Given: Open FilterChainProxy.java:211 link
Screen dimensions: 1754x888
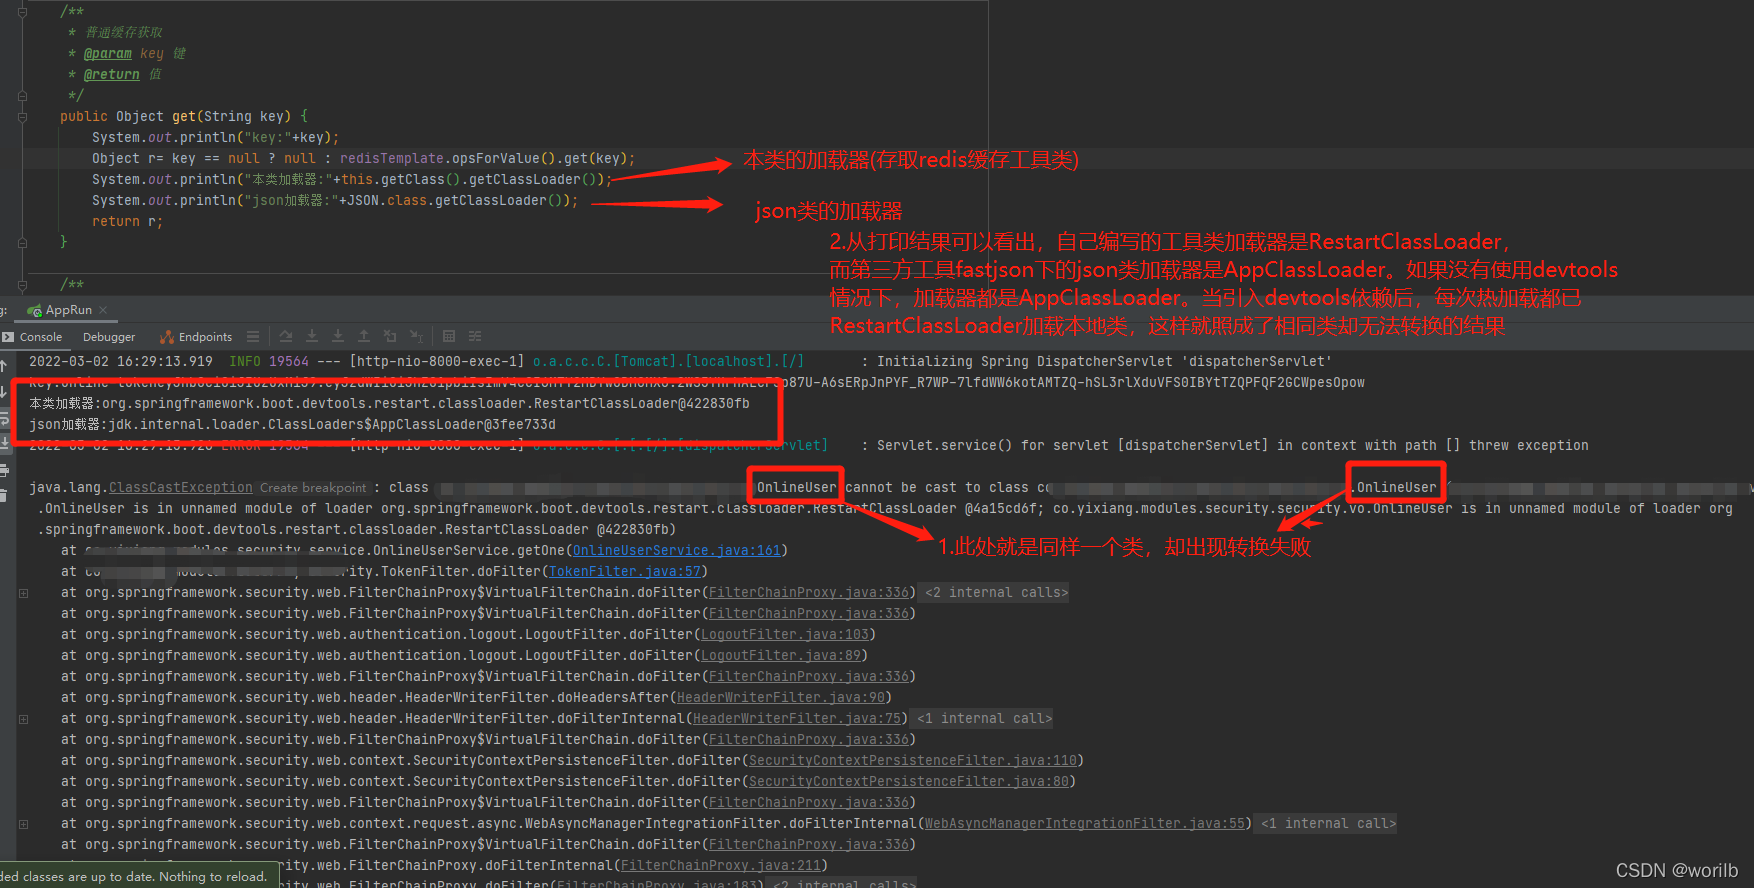Looking at the screenshot, I should [721, 865].
